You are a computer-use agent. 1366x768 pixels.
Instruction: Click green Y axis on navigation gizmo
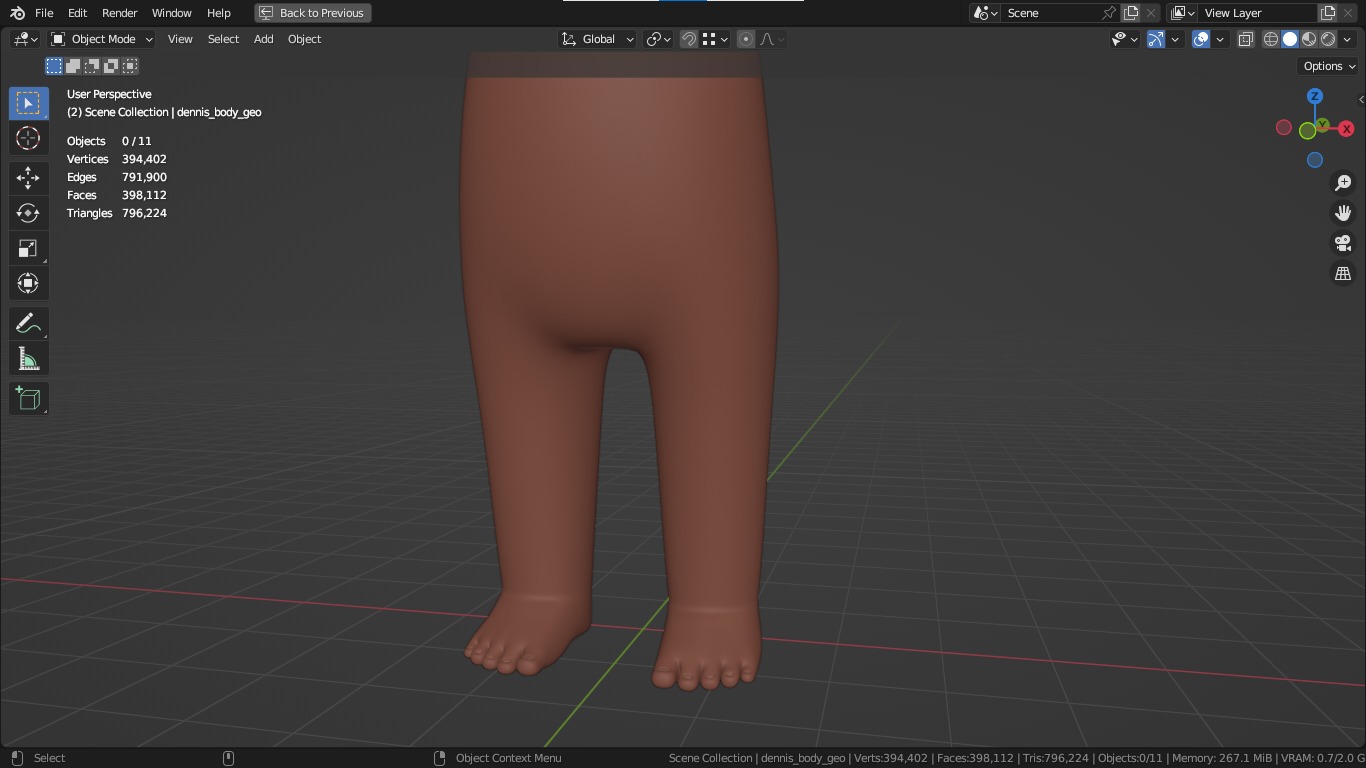(x=1322, y=125)
